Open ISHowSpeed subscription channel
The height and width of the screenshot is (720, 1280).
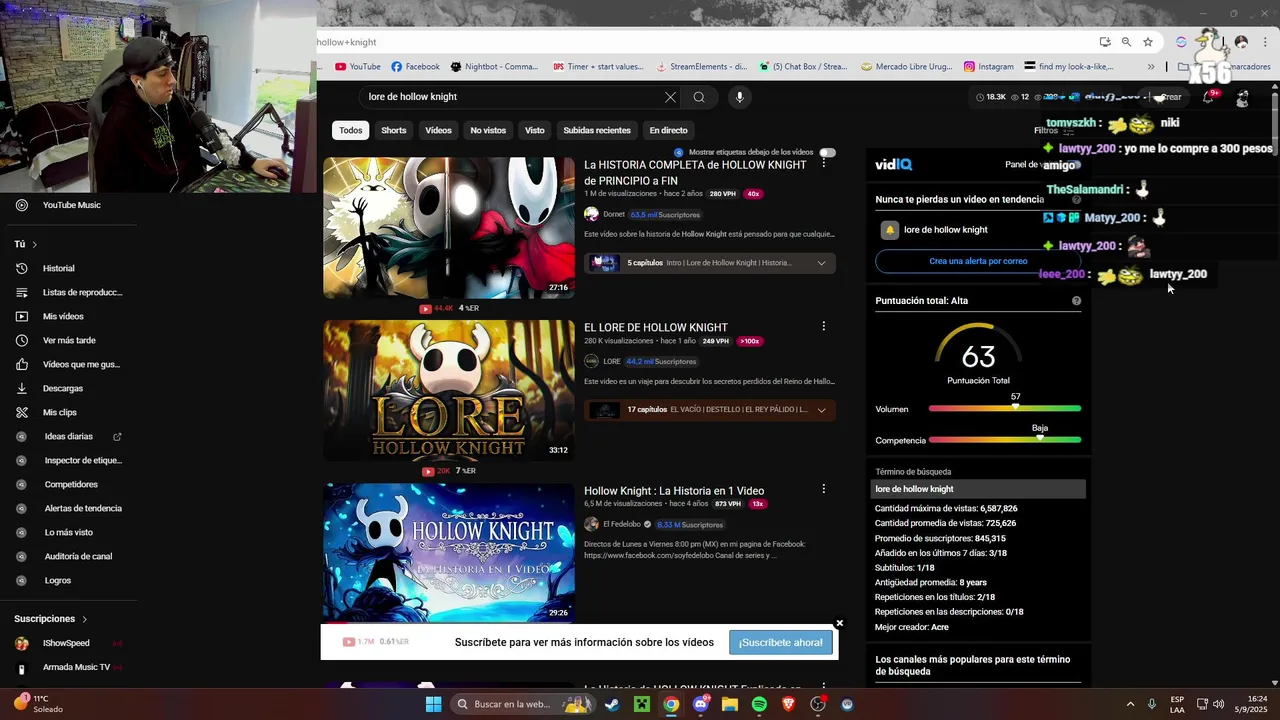(x=66, y=643)
